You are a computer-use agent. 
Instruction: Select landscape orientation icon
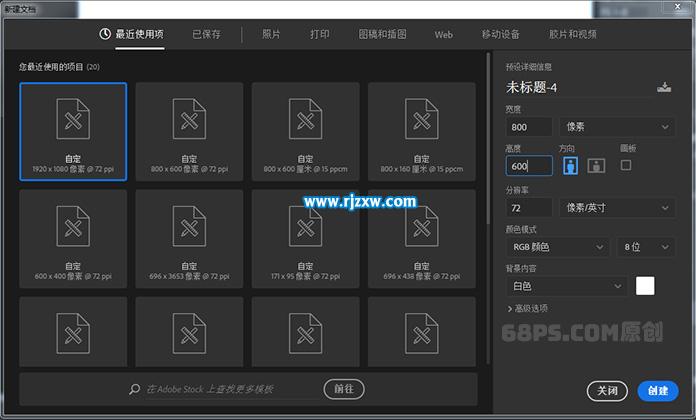coord(597,166)
